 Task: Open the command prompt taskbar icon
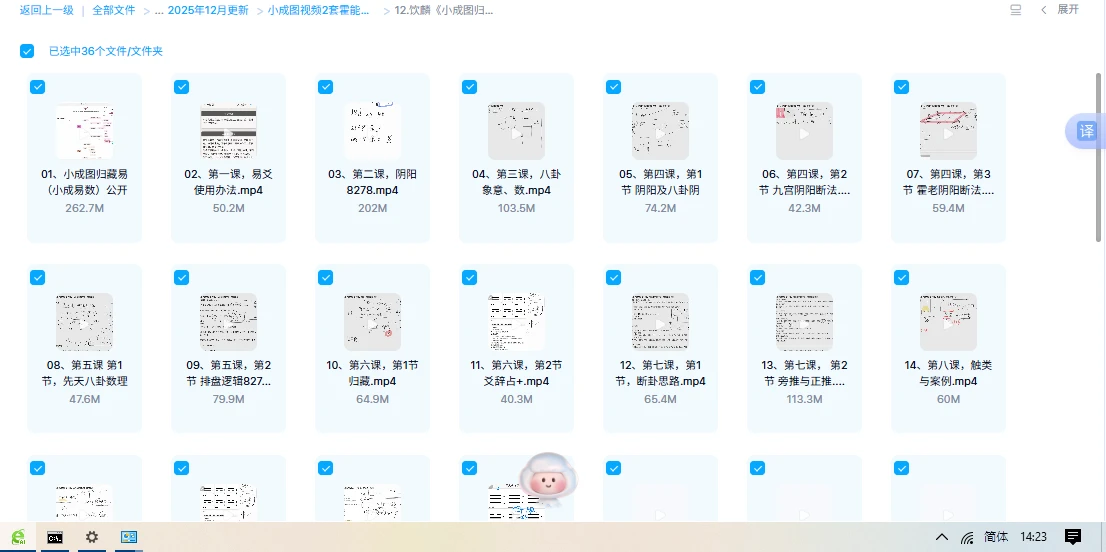(55, 537)
